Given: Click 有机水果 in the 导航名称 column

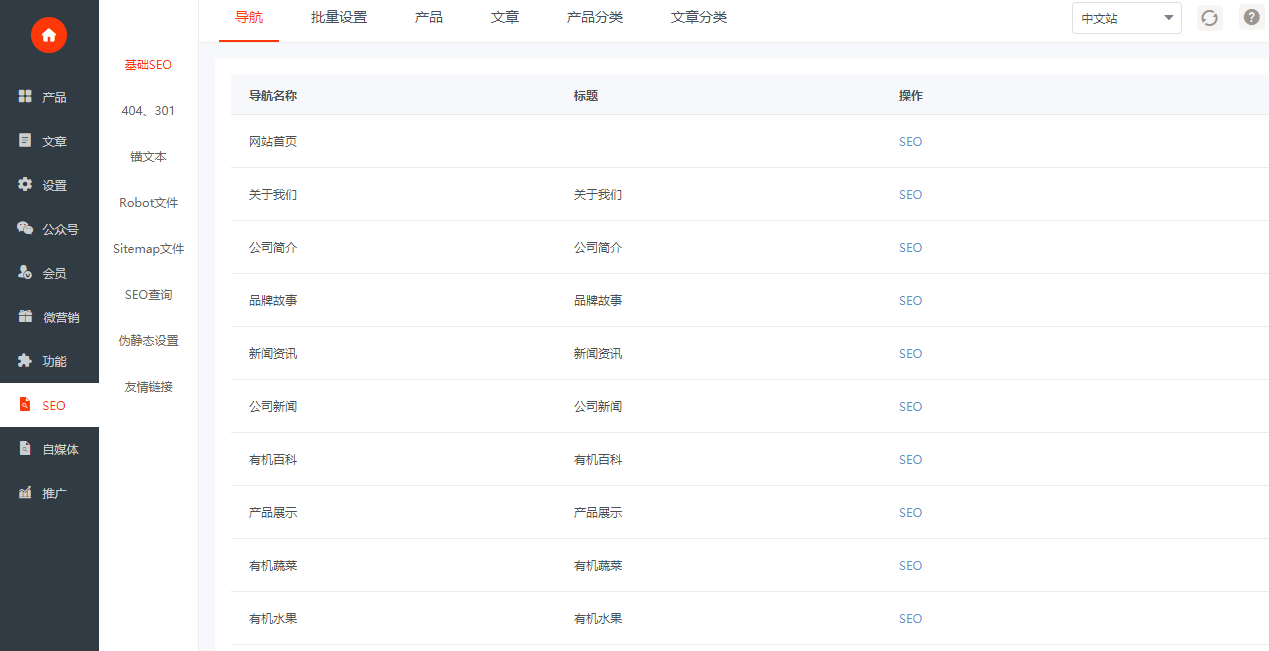Looking at the screenshot, I should [x=273, y=618].
